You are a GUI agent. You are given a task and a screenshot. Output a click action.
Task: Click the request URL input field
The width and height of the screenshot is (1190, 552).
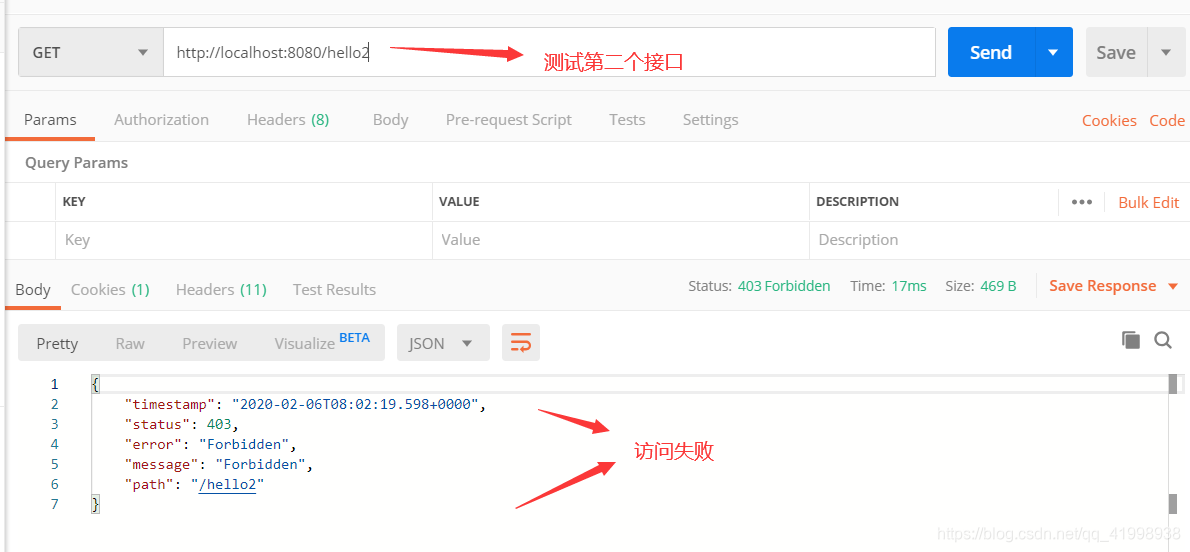point(549,52)
